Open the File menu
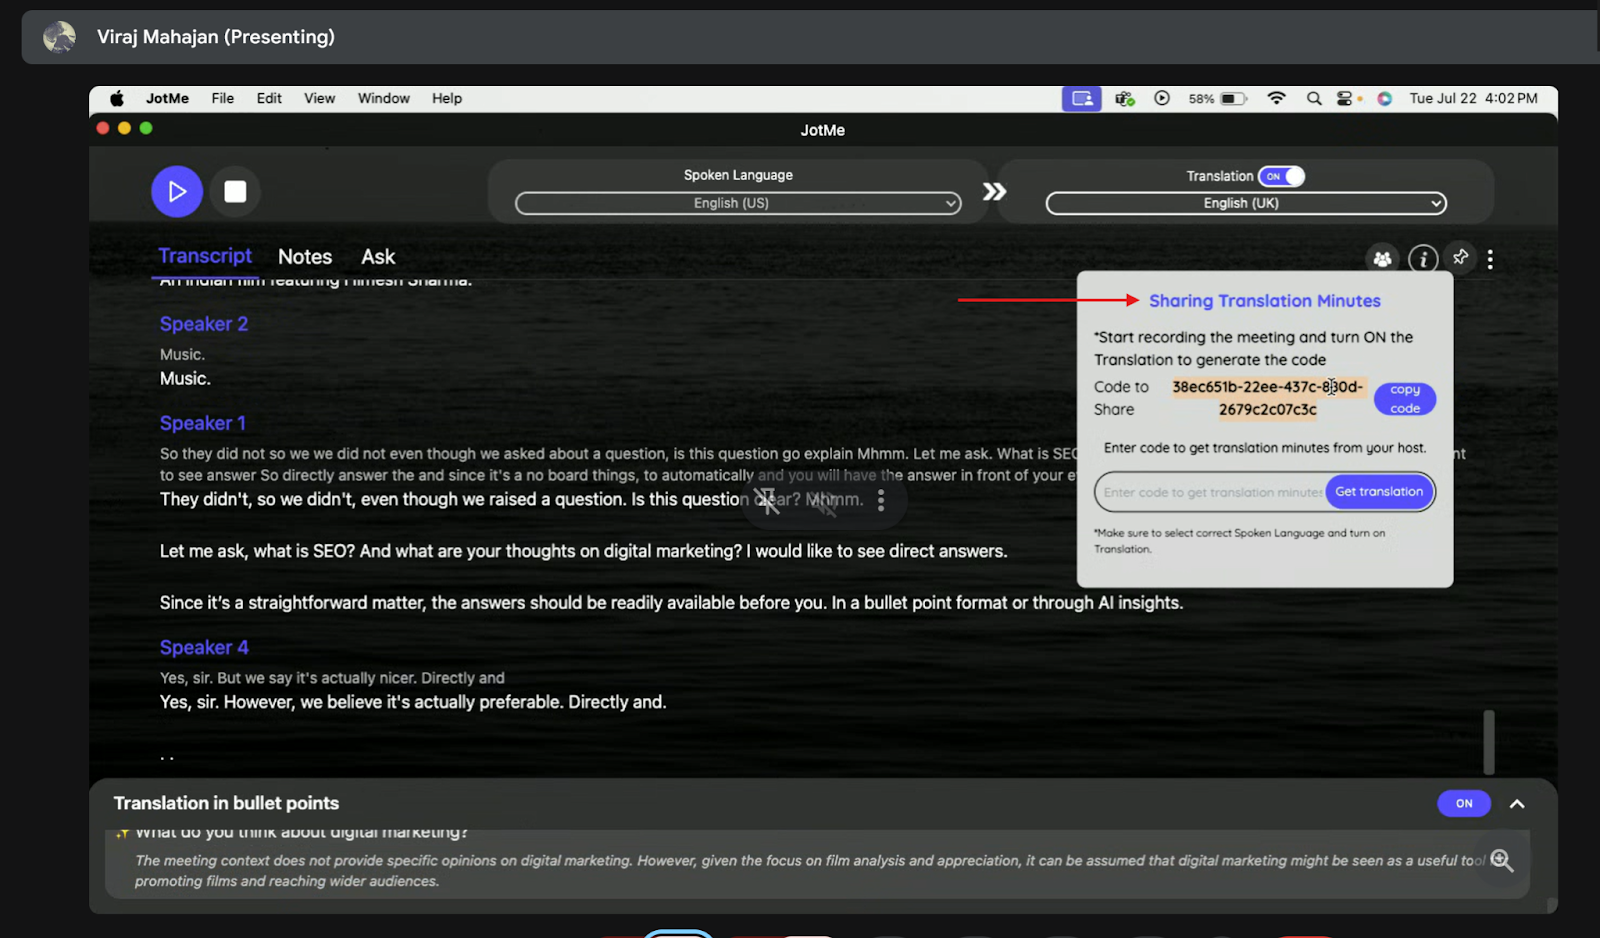This screenshot has height=938, width=1600. [222, 98]
